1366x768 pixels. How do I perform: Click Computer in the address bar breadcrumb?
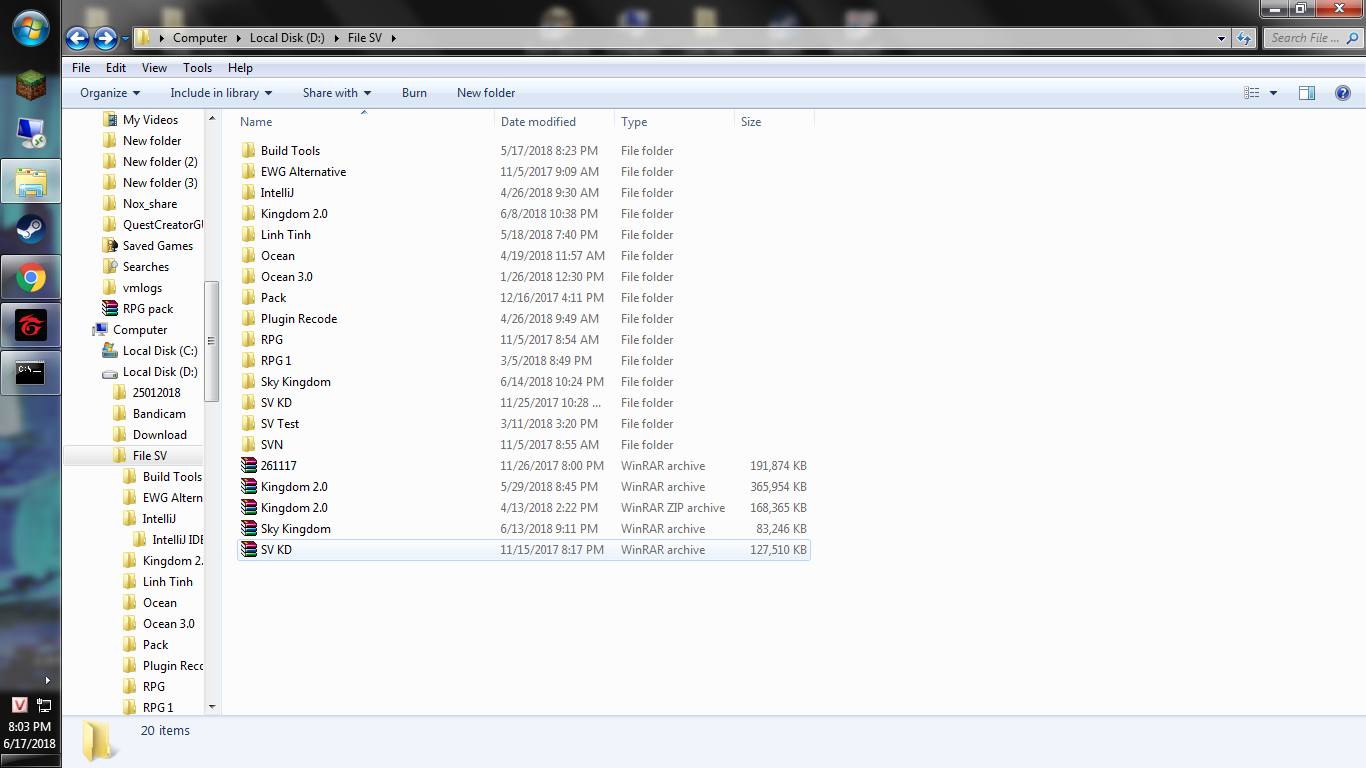[x=200, y=38]
